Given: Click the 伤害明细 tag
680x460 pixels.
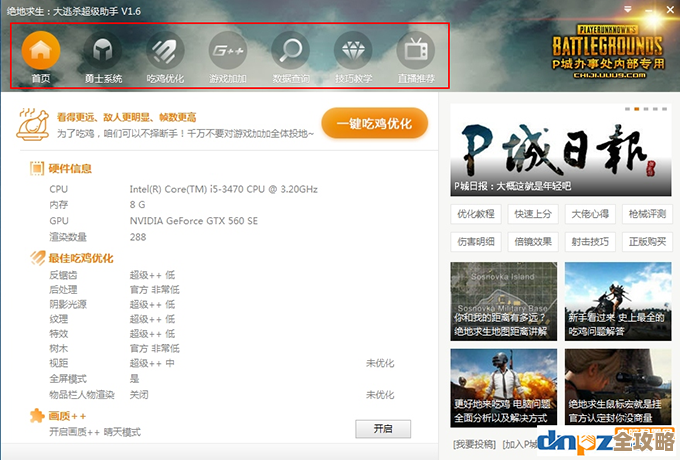Looking at the screenshot, I should (x=476, y=241).
